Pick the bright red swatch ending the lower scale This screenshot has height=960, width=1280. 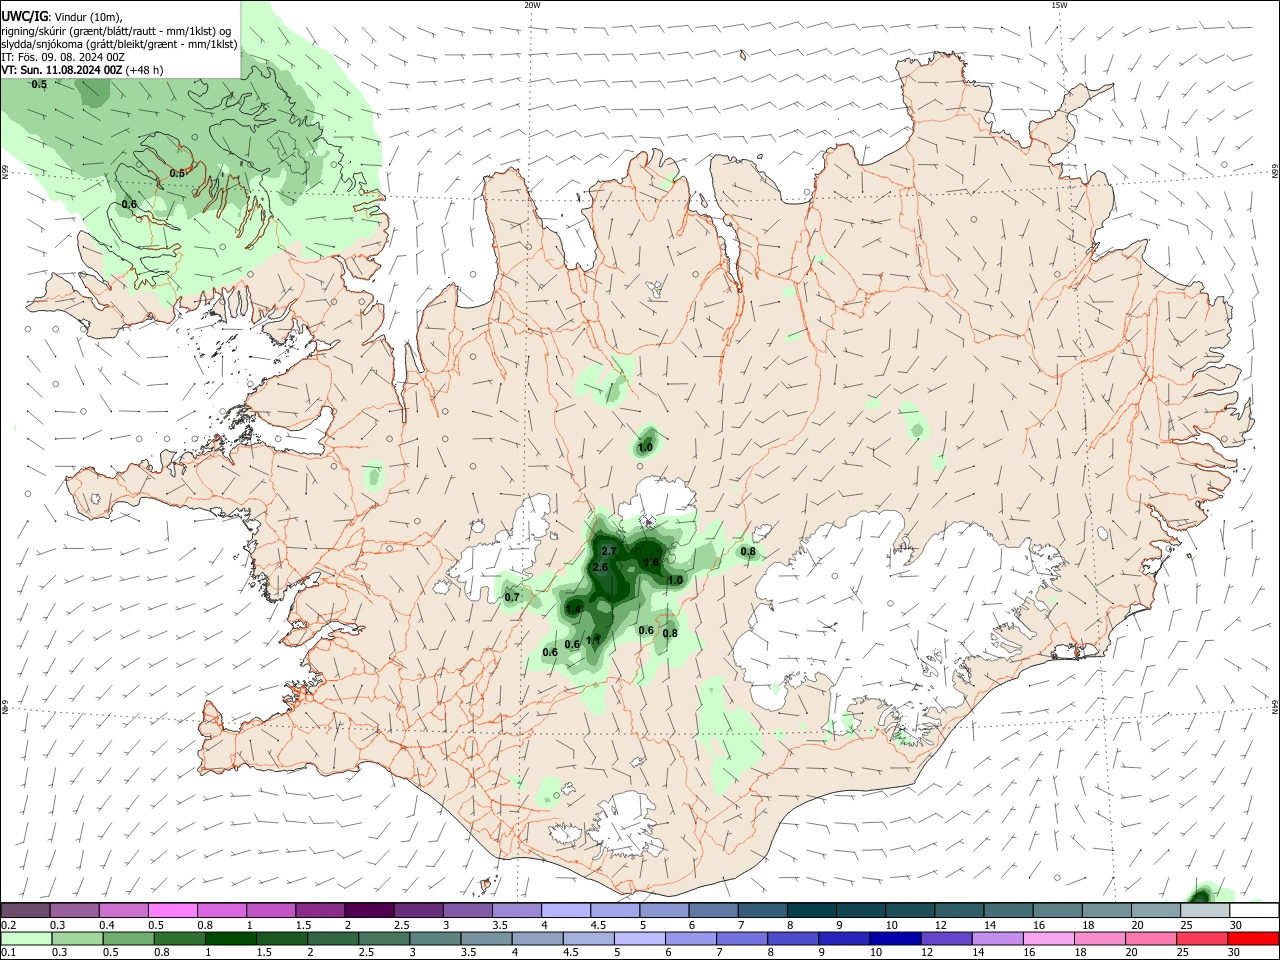pos(1253,939)
